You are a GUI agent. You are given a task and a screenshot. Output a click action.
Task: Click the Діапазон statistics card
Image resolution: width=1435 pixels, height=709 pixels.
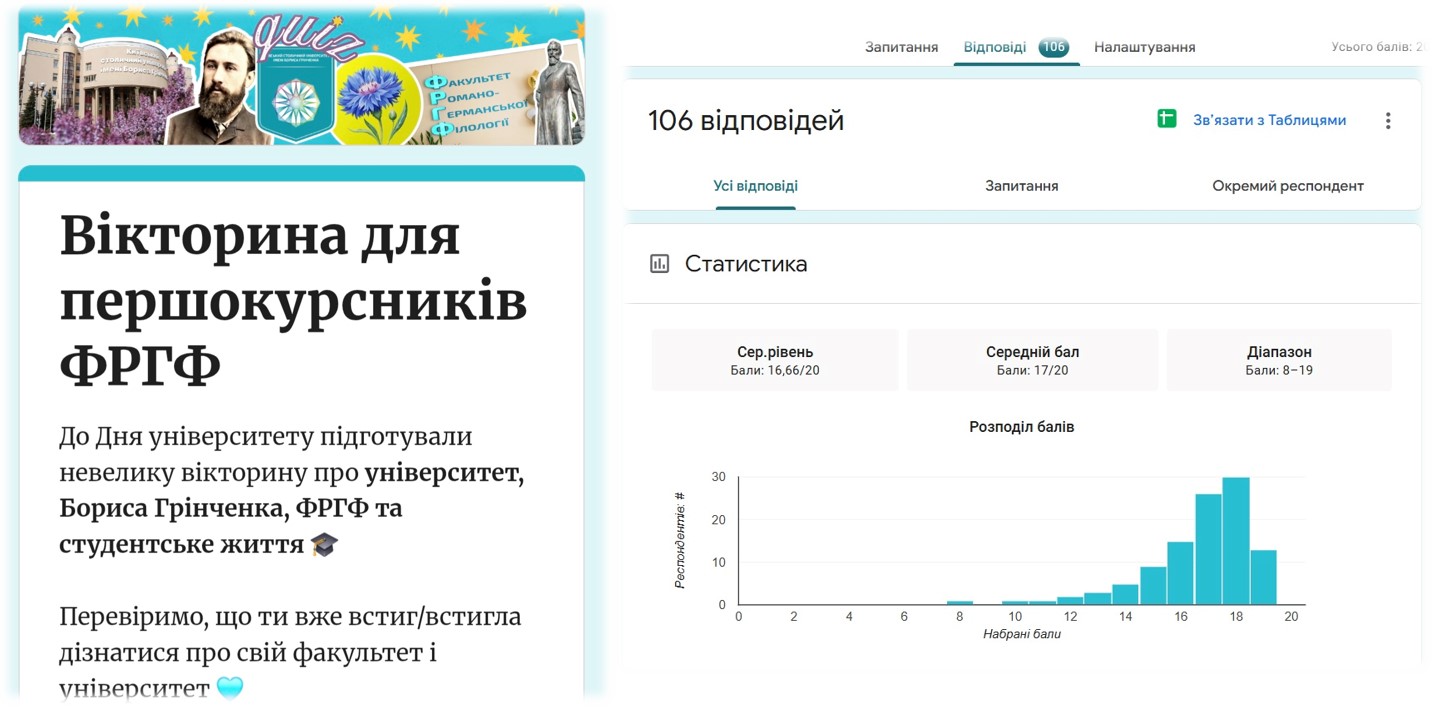coord(1279,360)
